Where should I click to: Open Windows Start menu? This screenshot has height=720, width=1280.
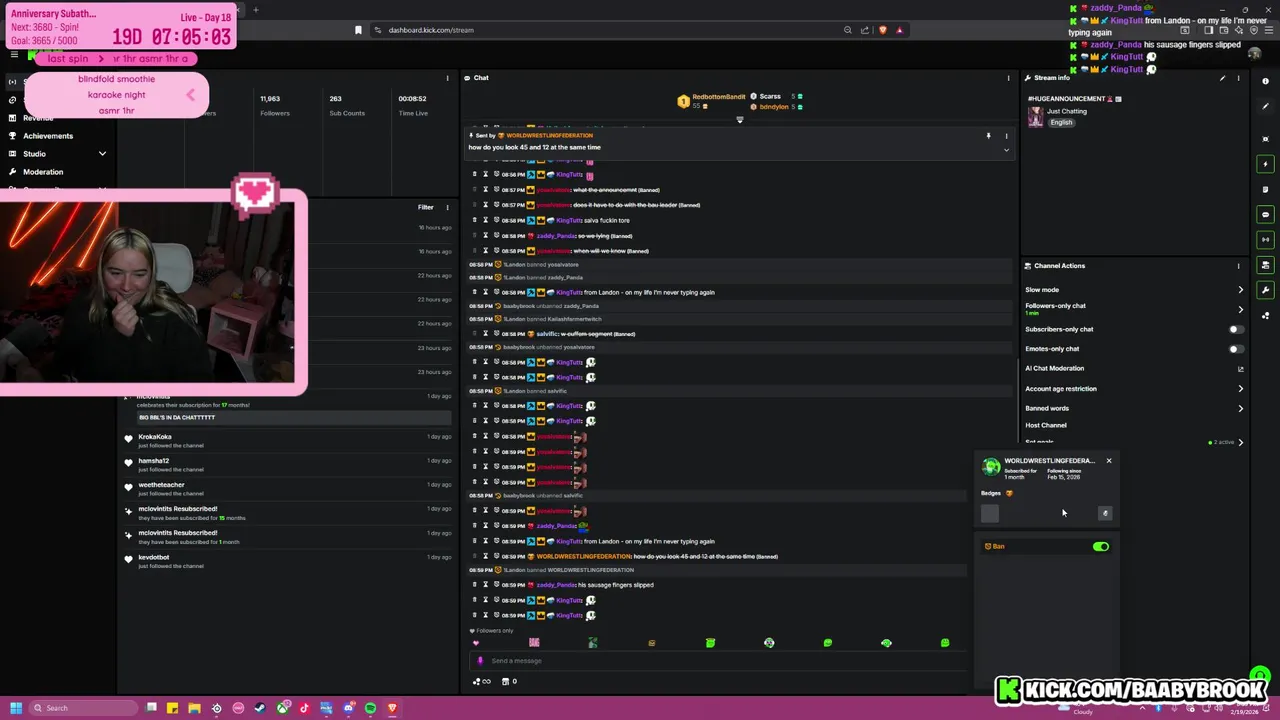coord(16,708)
